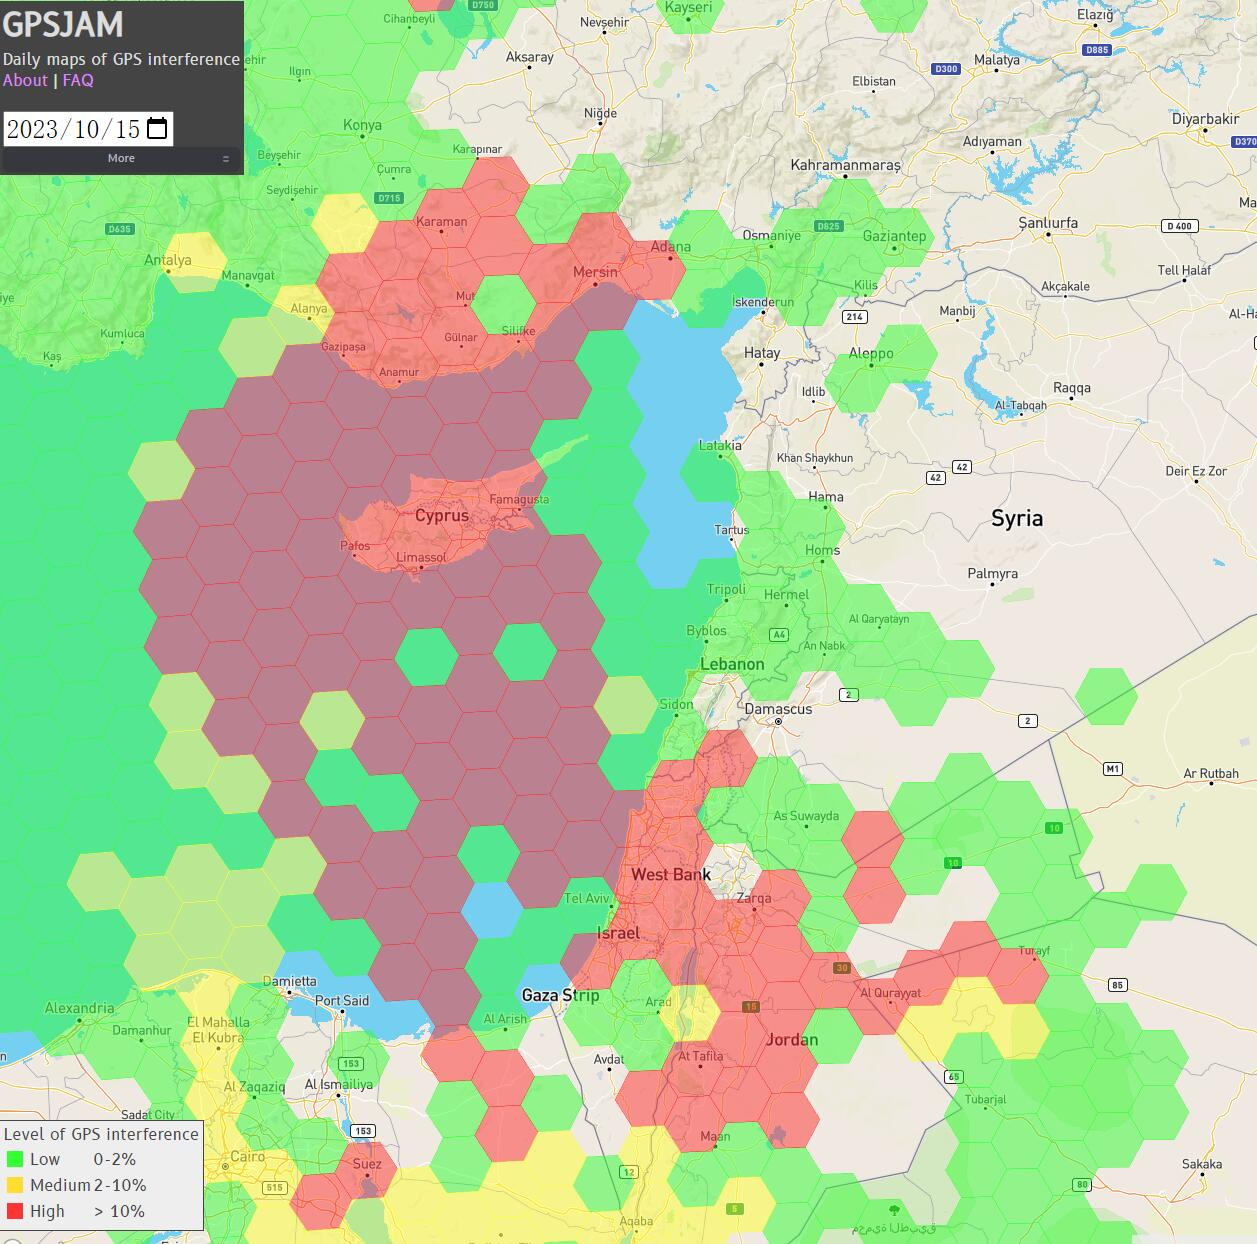Click the Port Said label
Image resolution: width=1257 pixels, height=1244 pixels.
click(342, 1001)
